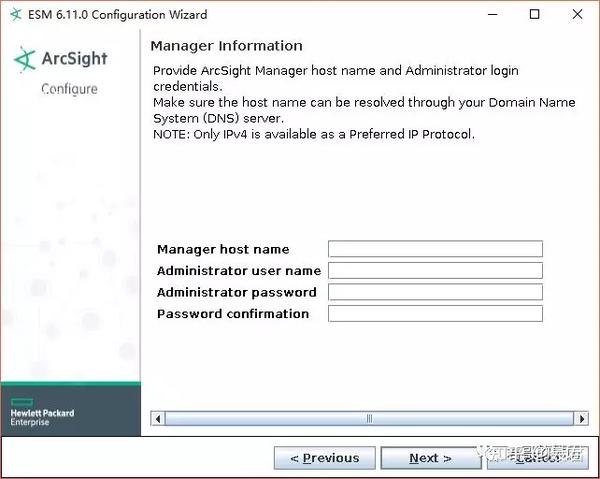
Task: Focus the Manager host name field
Action: point(435,249)
